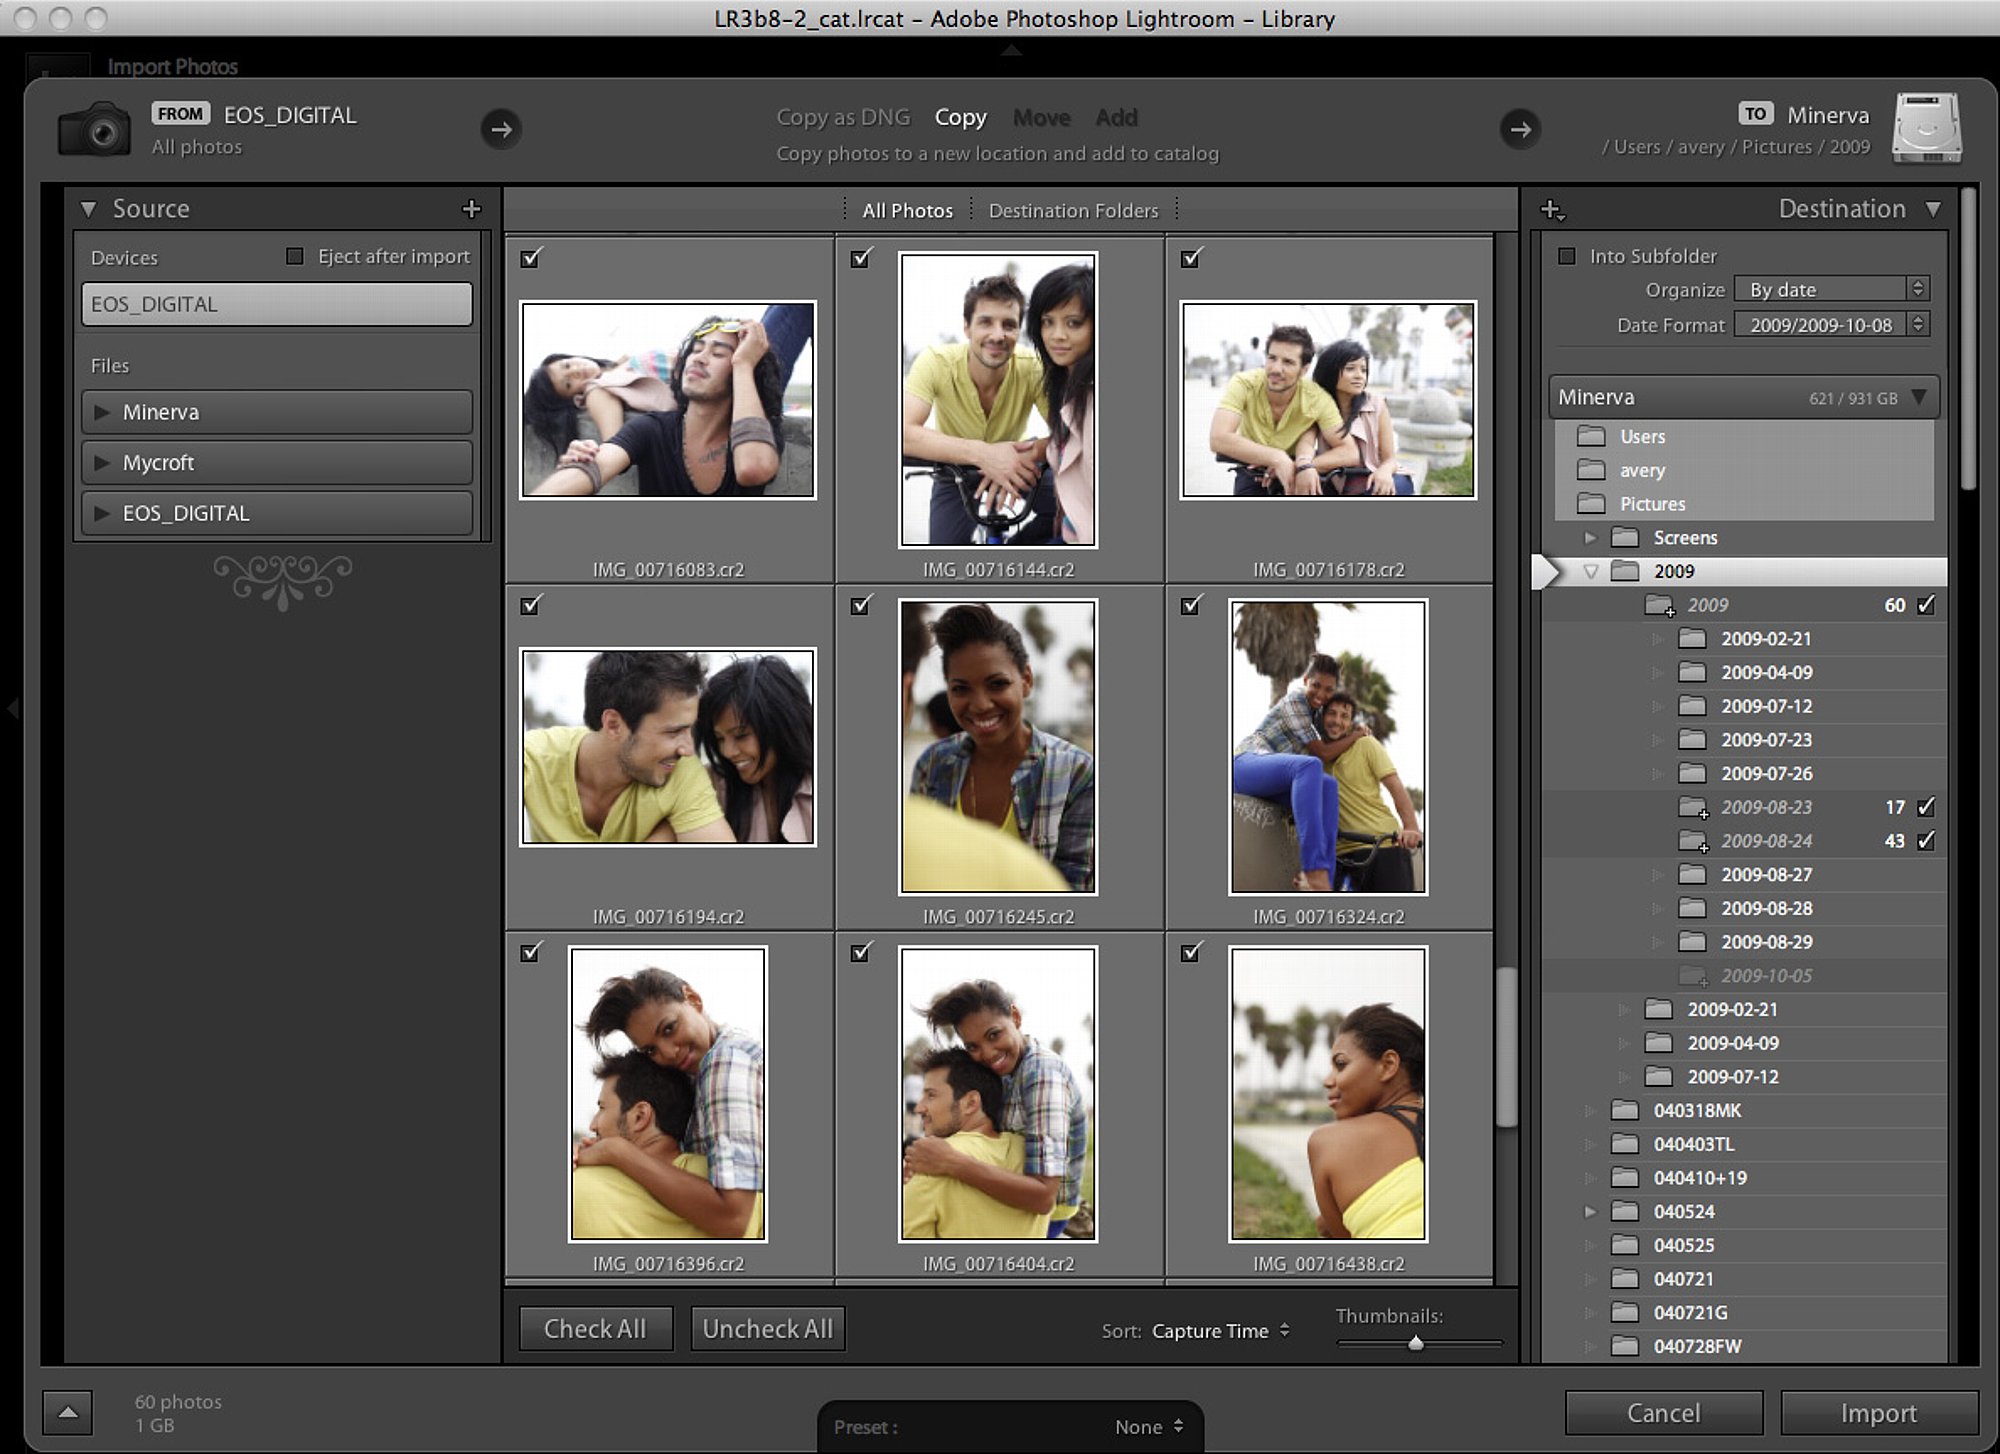Select Add import method
The height and width of the screenshot is (1454, 2000).
(x=1116, y=117)
